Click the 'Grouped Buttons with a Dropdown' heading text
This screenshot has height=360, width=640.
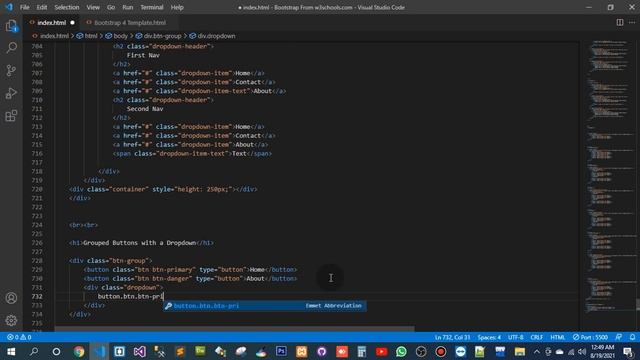140,243
